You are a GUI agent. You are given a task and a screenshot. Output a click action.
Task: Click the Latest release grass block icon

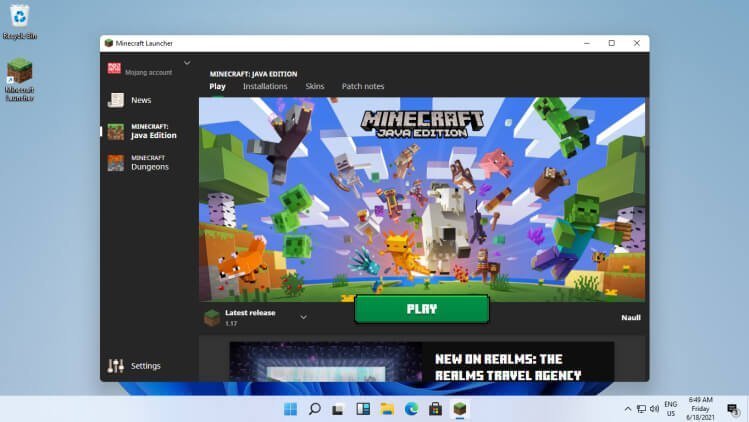click(212, 317)
